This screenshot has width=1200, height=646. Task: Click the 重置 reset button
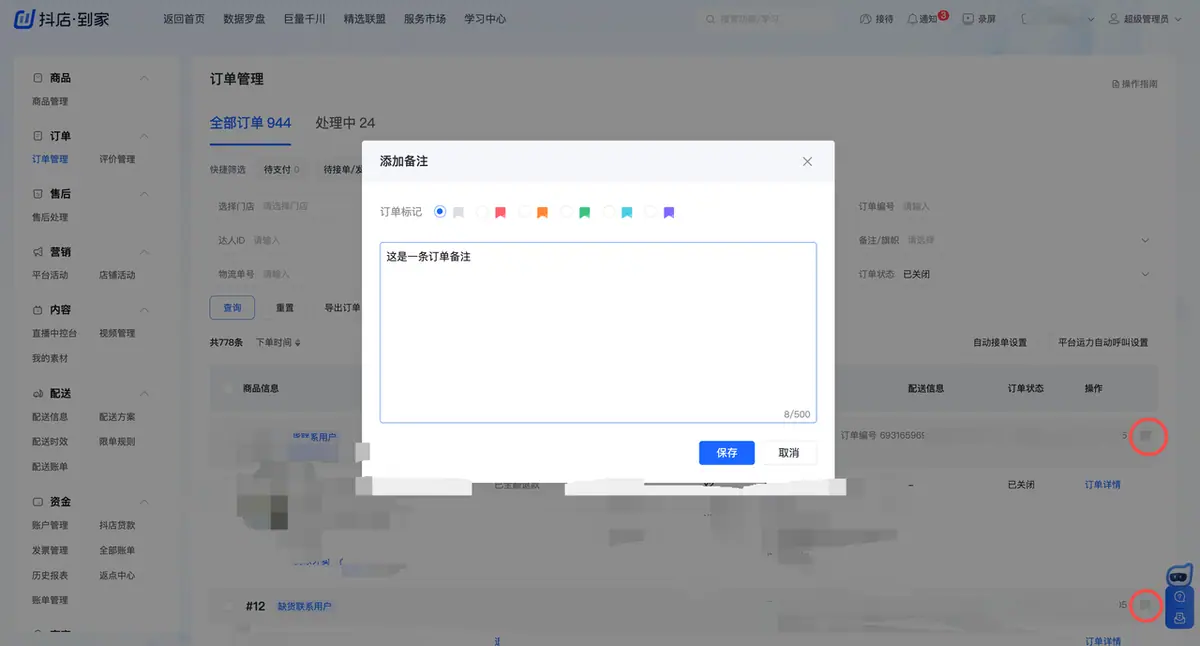pyautogui.click(x=285, y=308)
